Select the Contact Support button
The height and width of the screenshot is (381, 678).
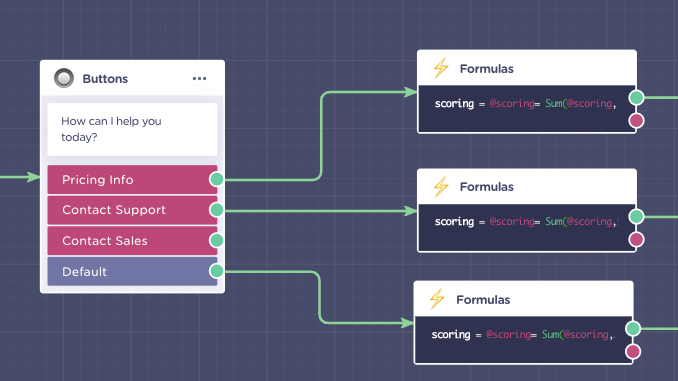point(132,210)
